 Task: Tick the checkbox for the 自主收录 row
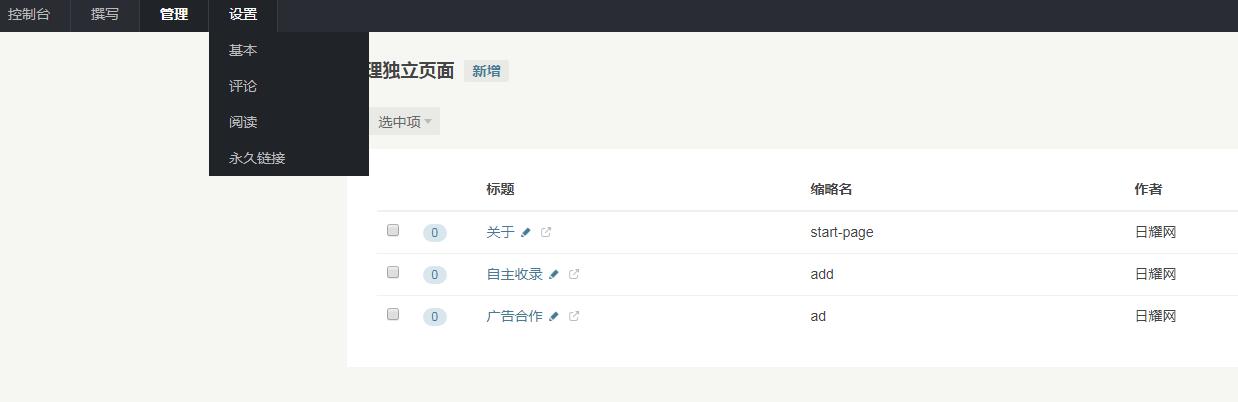click(x=393, y=272)
